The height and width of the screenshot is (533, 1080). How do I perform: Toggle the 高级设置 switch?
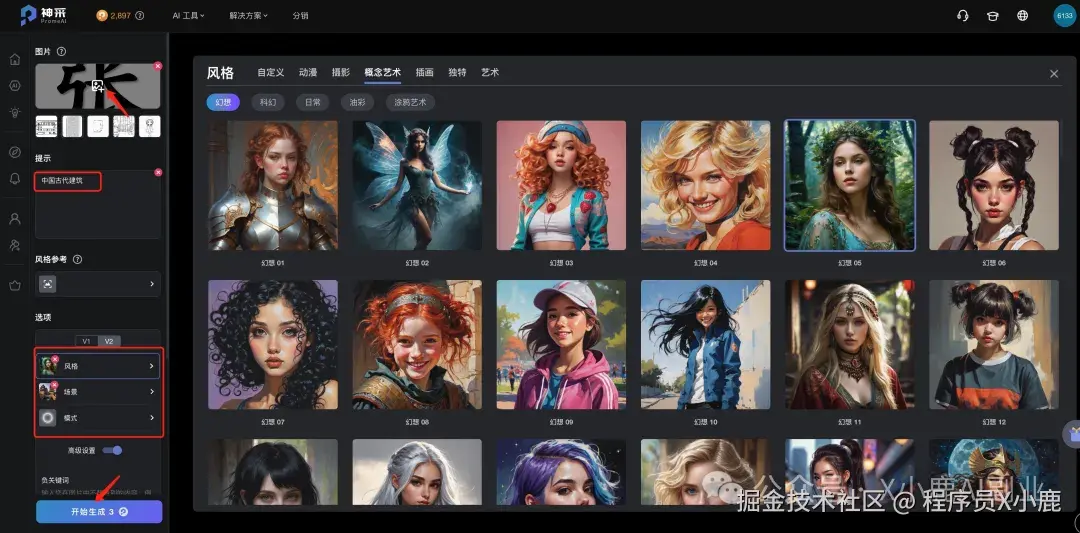pyautogui.click(x=112, y=450)
